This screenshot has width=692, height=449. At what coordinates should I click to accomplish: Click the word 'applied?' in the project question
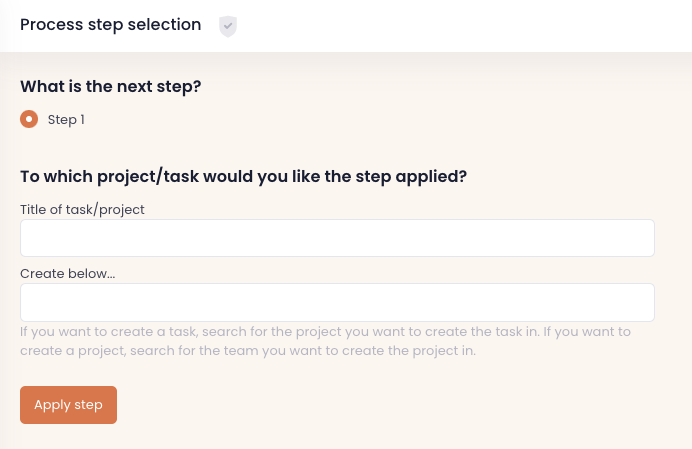coord(432,177)
